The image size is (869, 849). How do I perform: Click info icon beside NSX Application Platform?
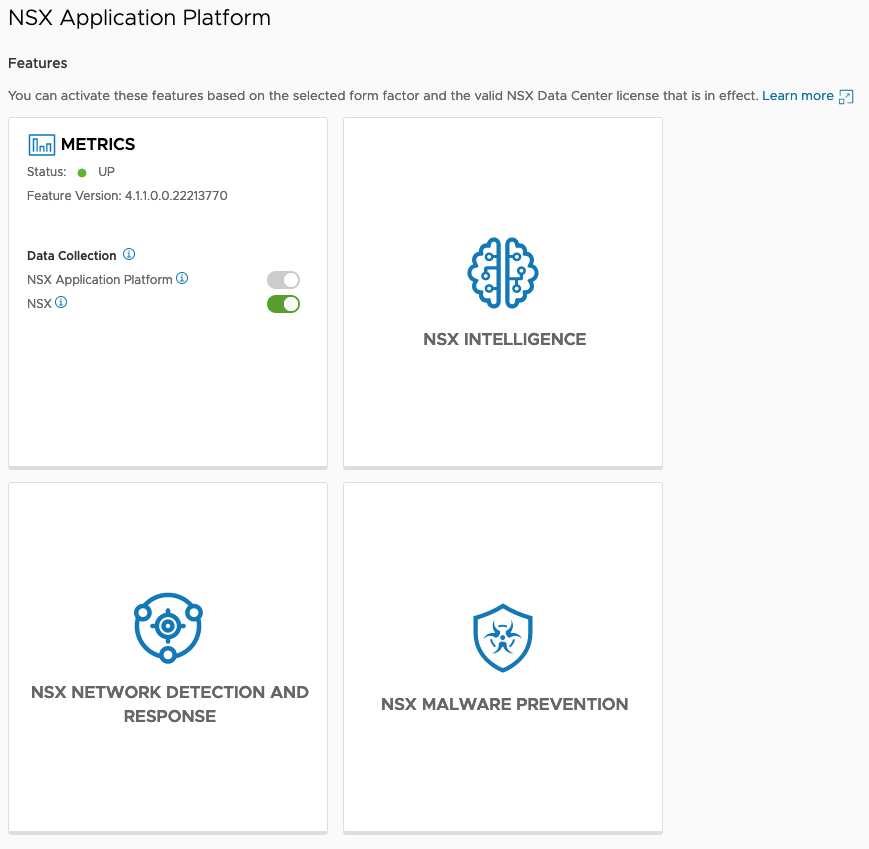click(182, 279)
